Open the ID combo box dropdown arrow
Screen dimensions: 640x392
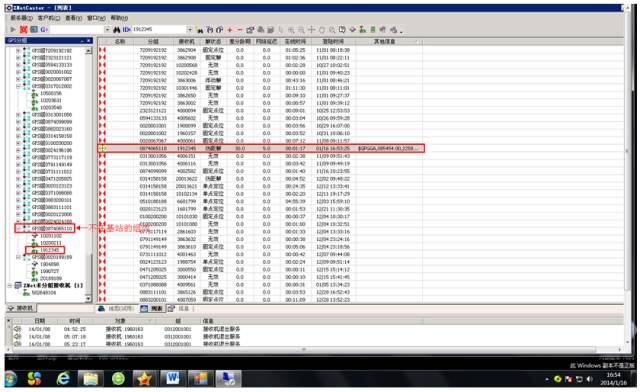click(x=189, y=30)
